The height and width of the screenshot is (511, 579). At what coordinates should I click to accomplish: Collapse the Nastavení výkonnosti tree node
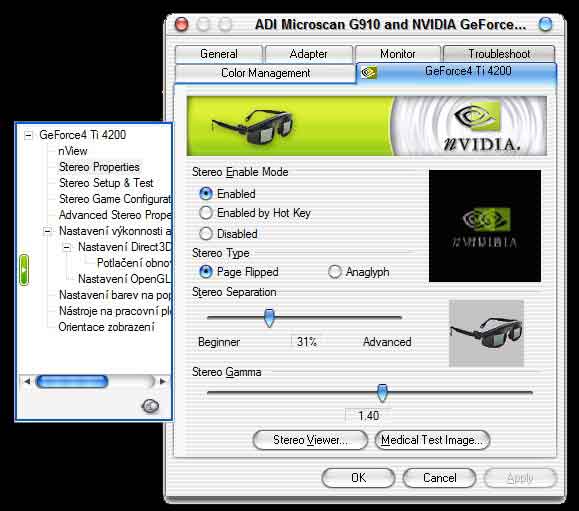(47, 232)
